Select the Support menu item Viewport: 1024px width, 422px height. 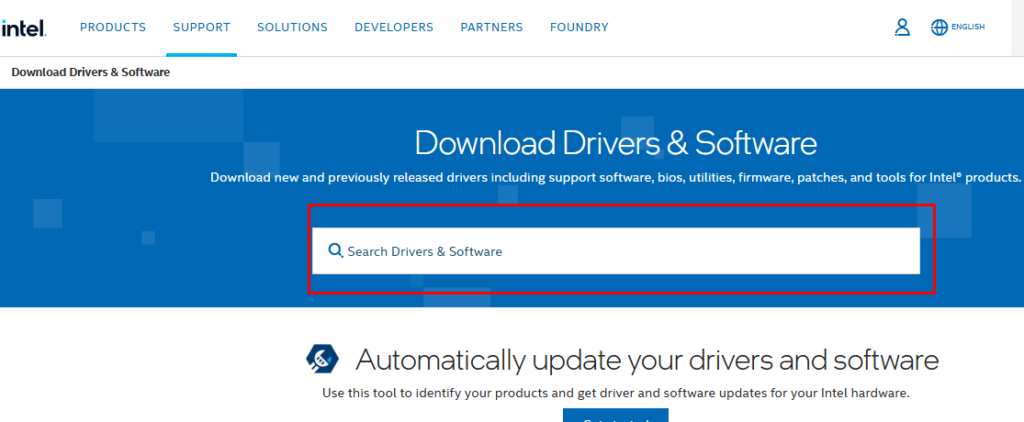[201, 27]
